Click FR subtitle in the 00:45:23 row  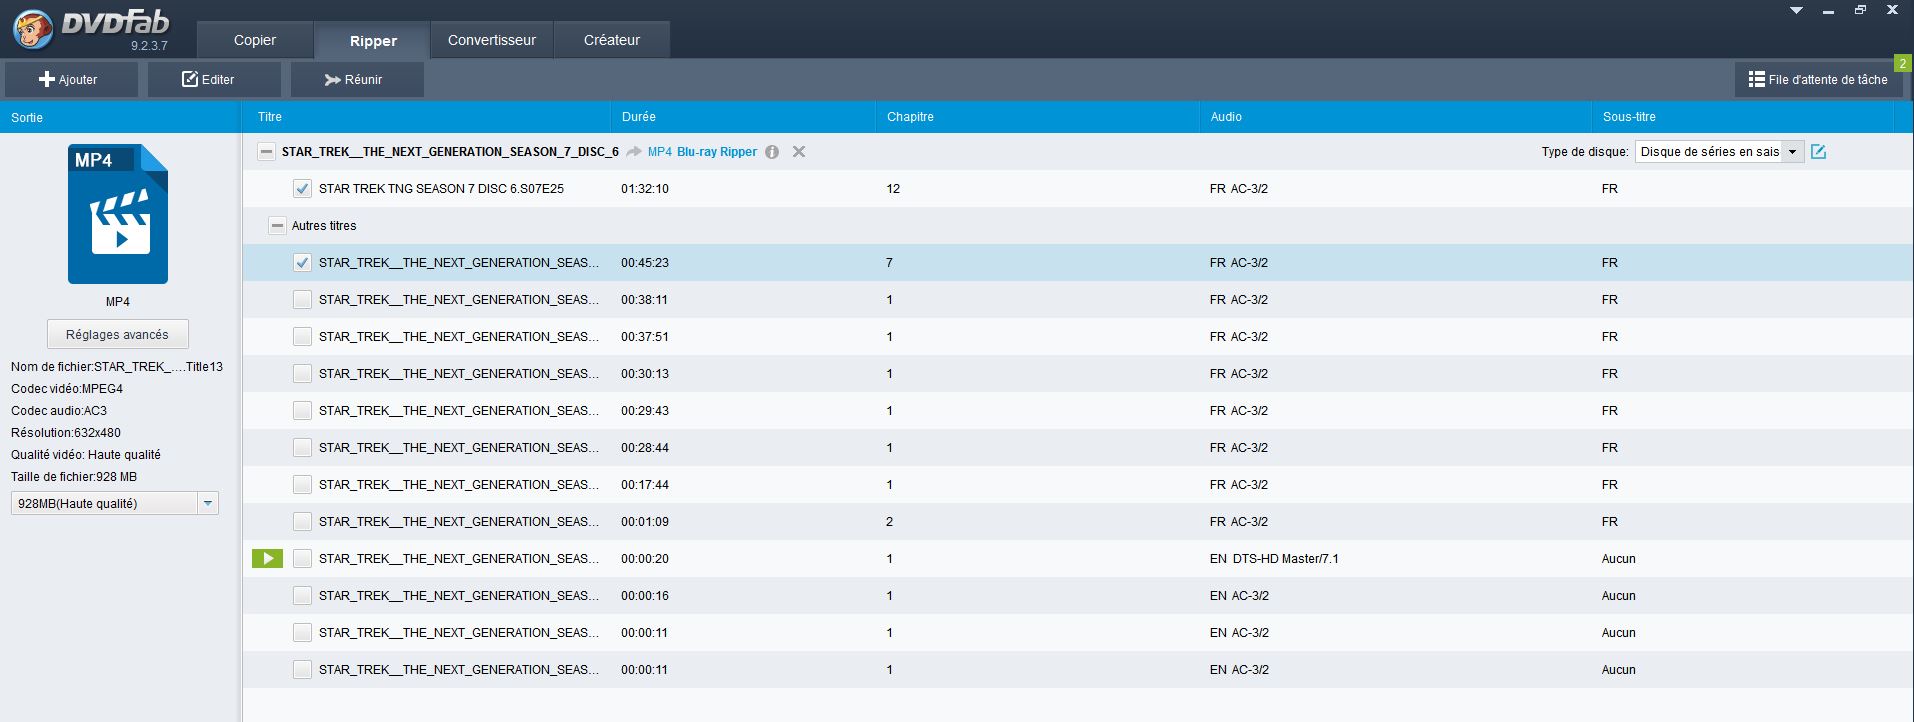(1609, 263)
